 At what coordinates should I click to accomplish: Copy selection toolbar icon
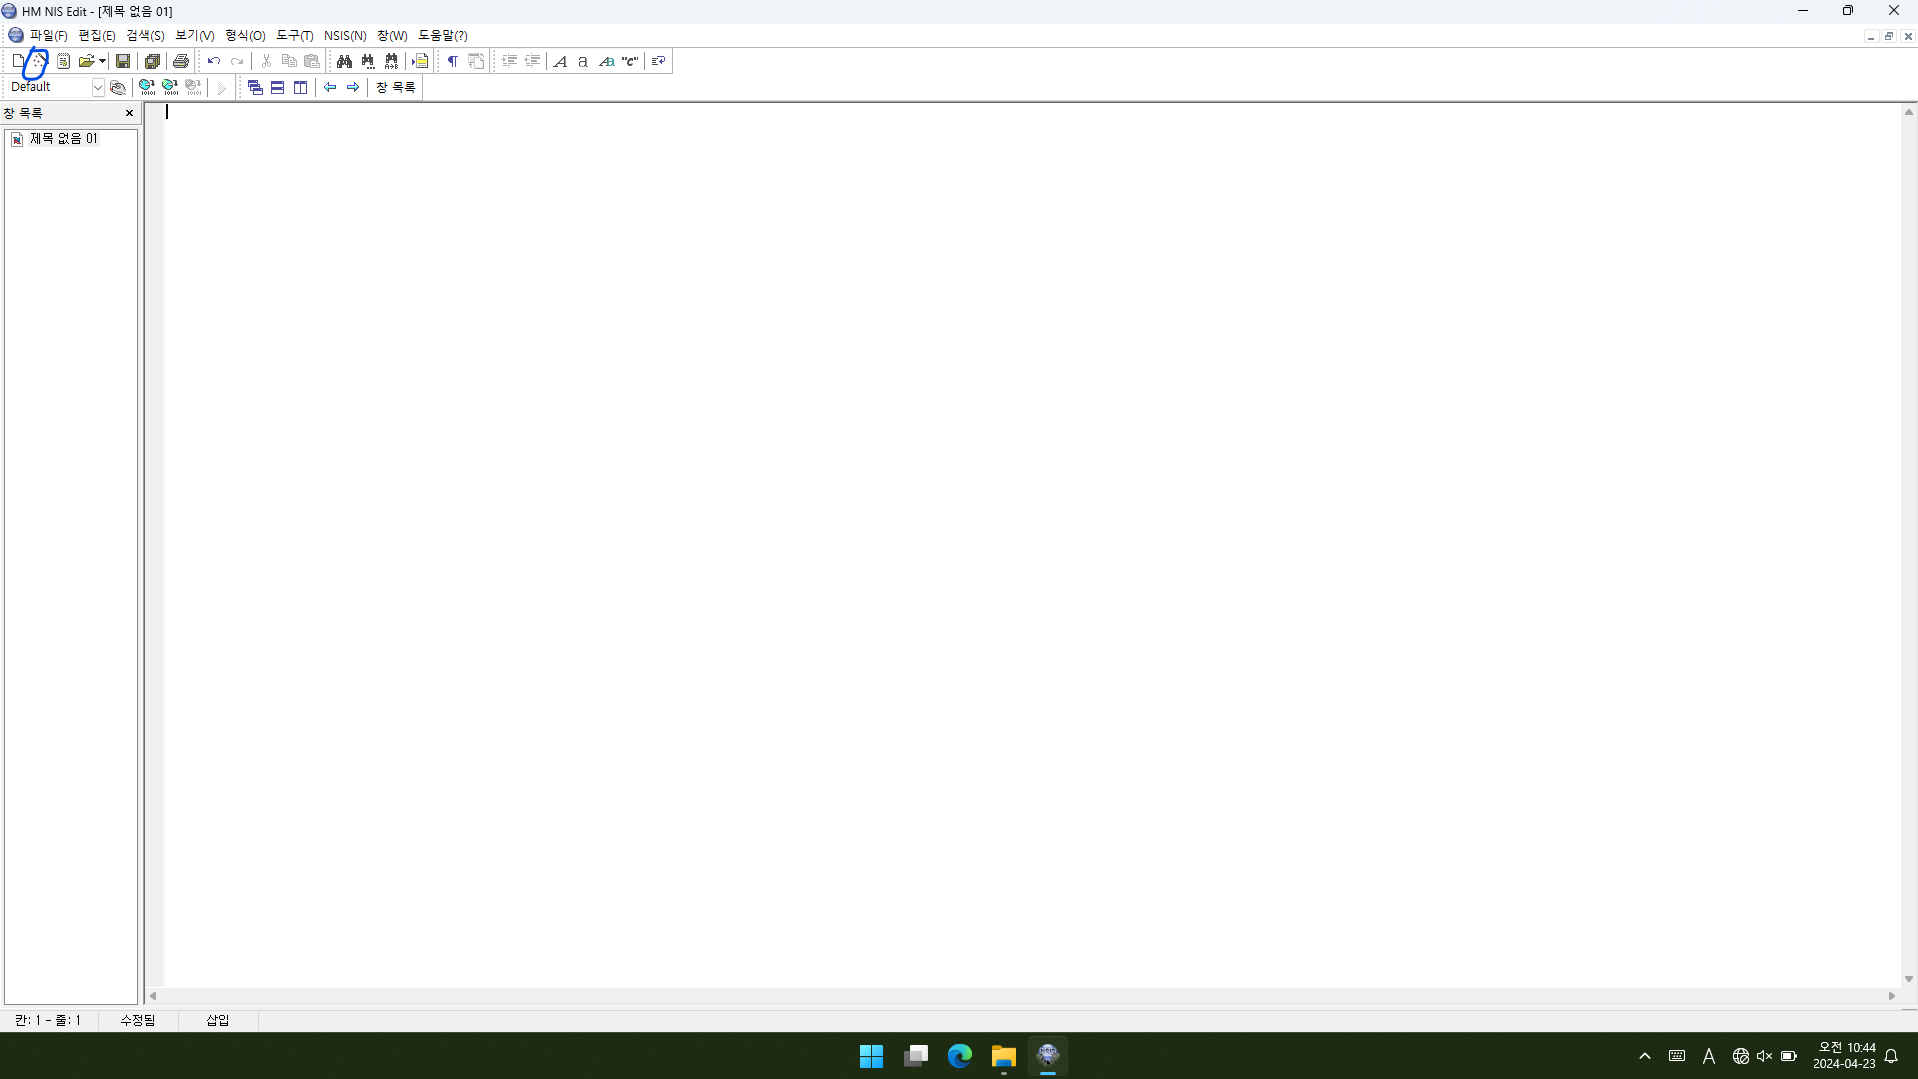(x=289, y=61)
